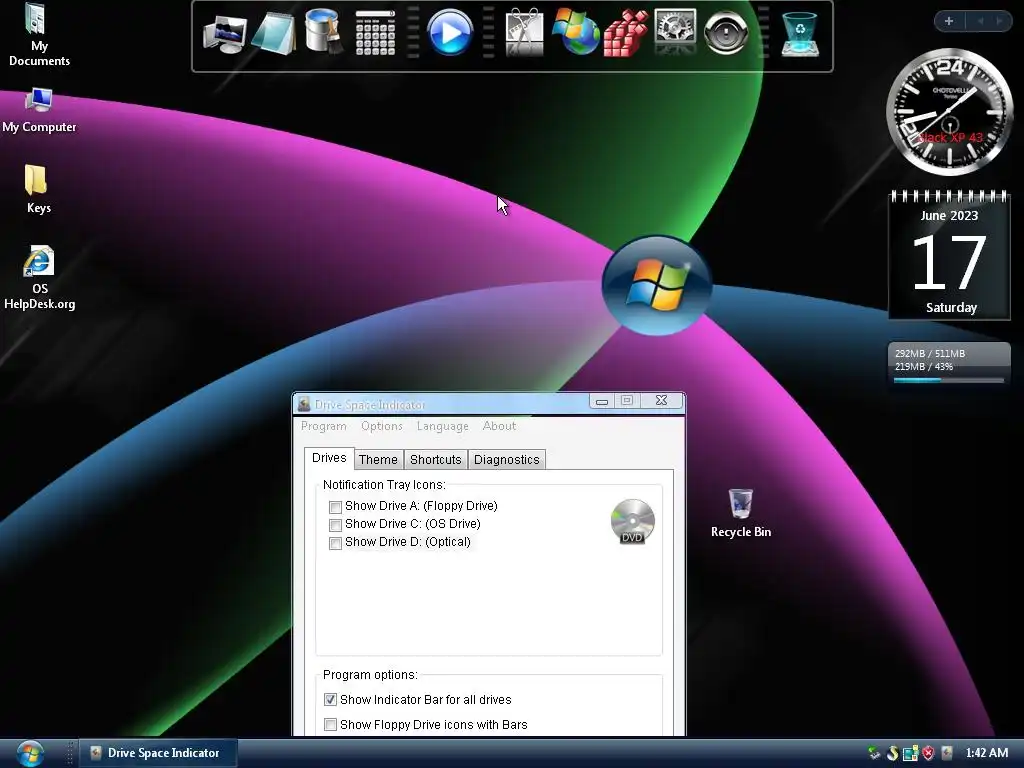Minimize the Drive Space Indicator window
This screenshot has height=768, width=1024.
tap(602, 401)
